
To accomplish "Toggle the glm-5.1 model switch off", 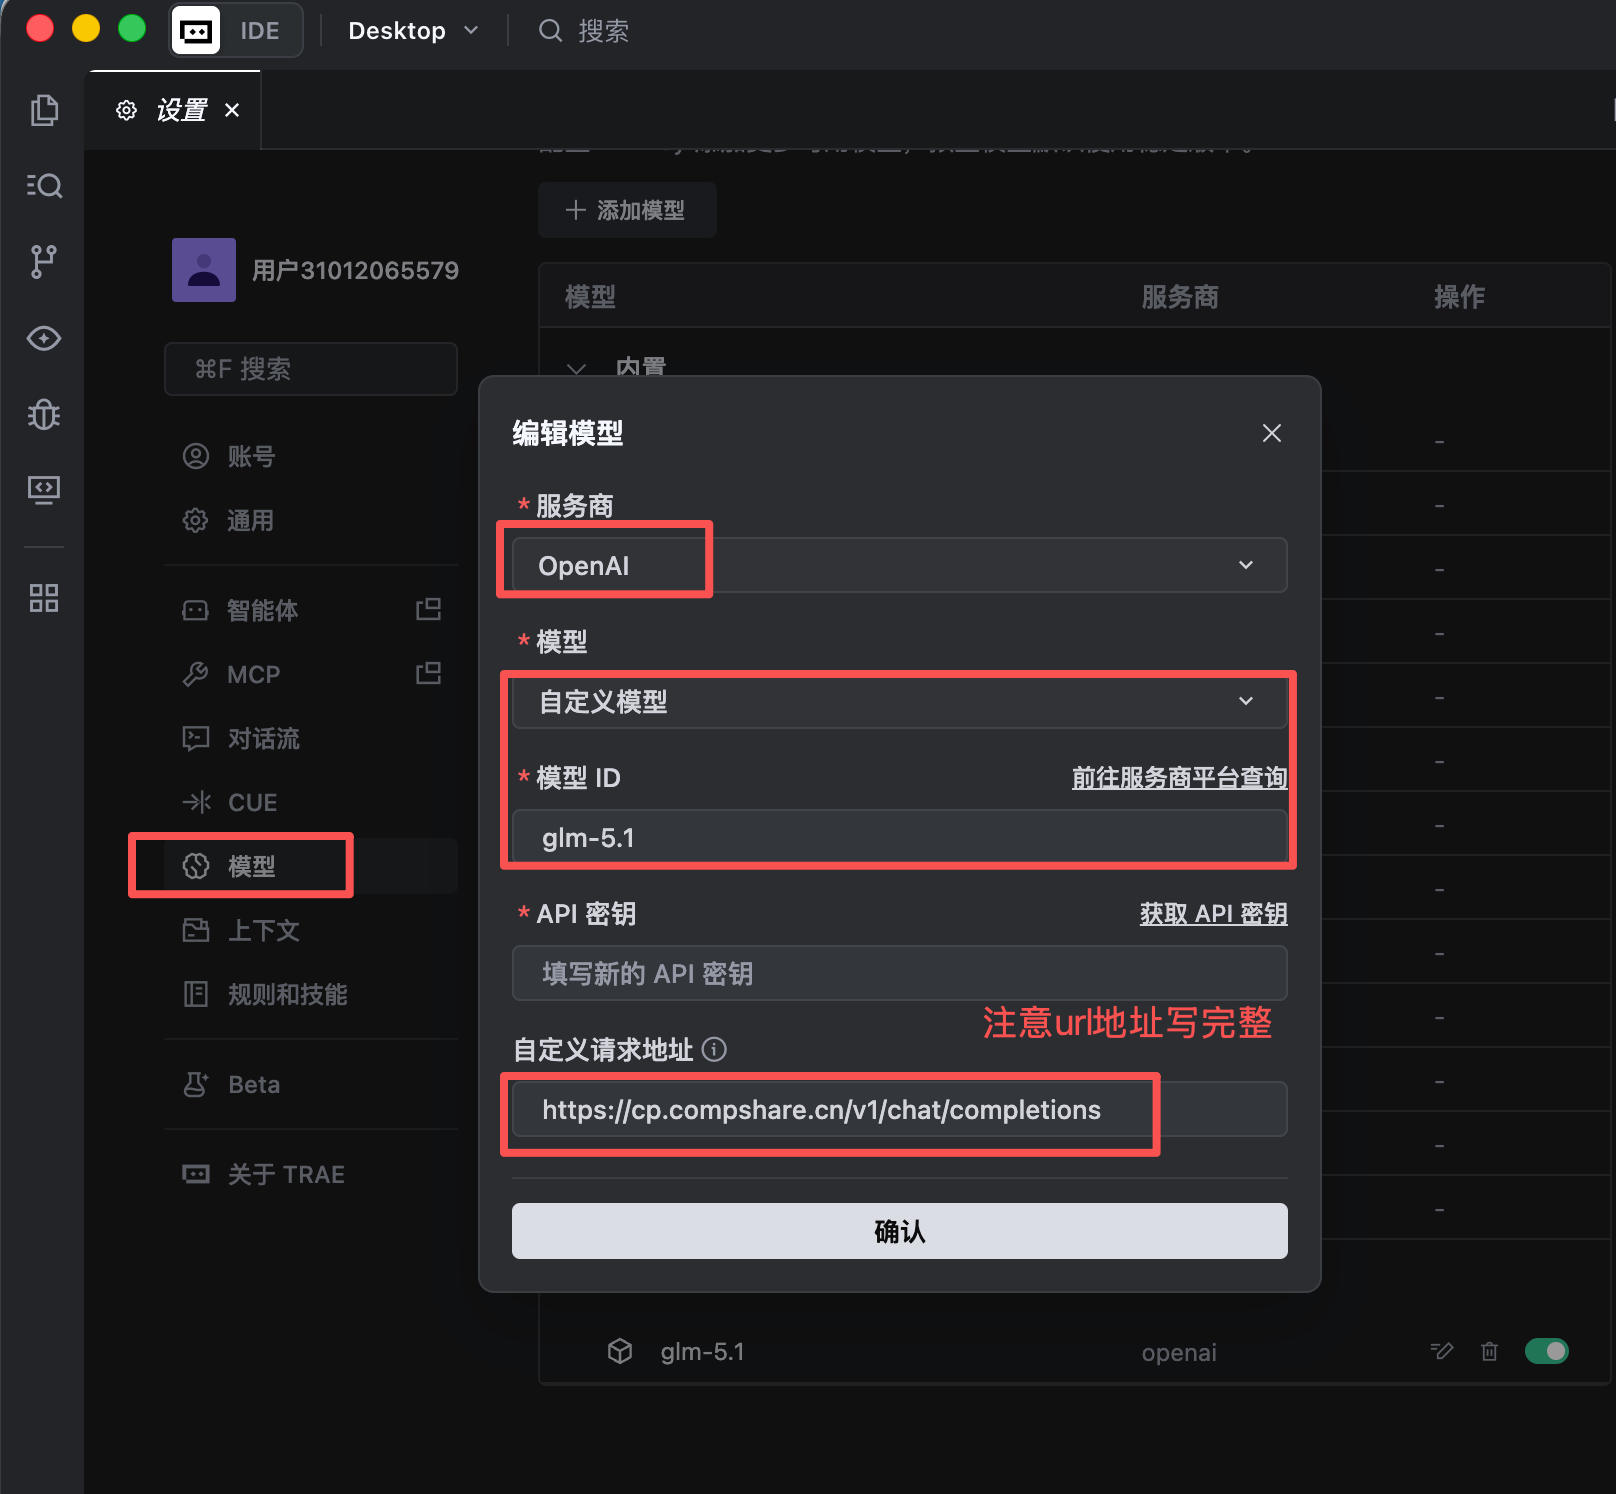I will tap(1547, 1352).
